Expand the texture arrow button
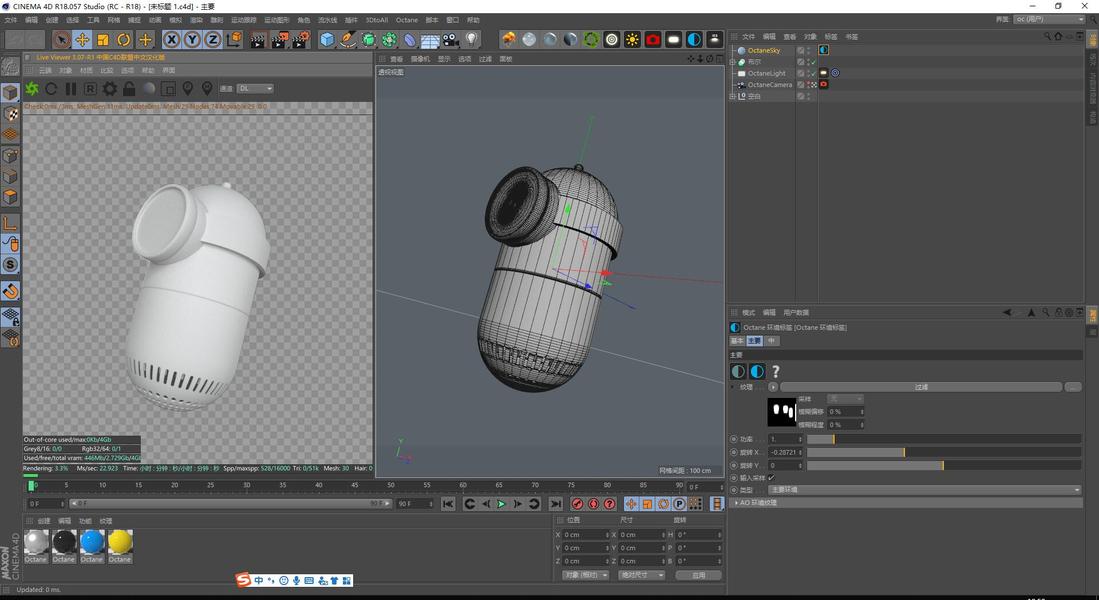The image size is (1099, 600). click(773, 387)
